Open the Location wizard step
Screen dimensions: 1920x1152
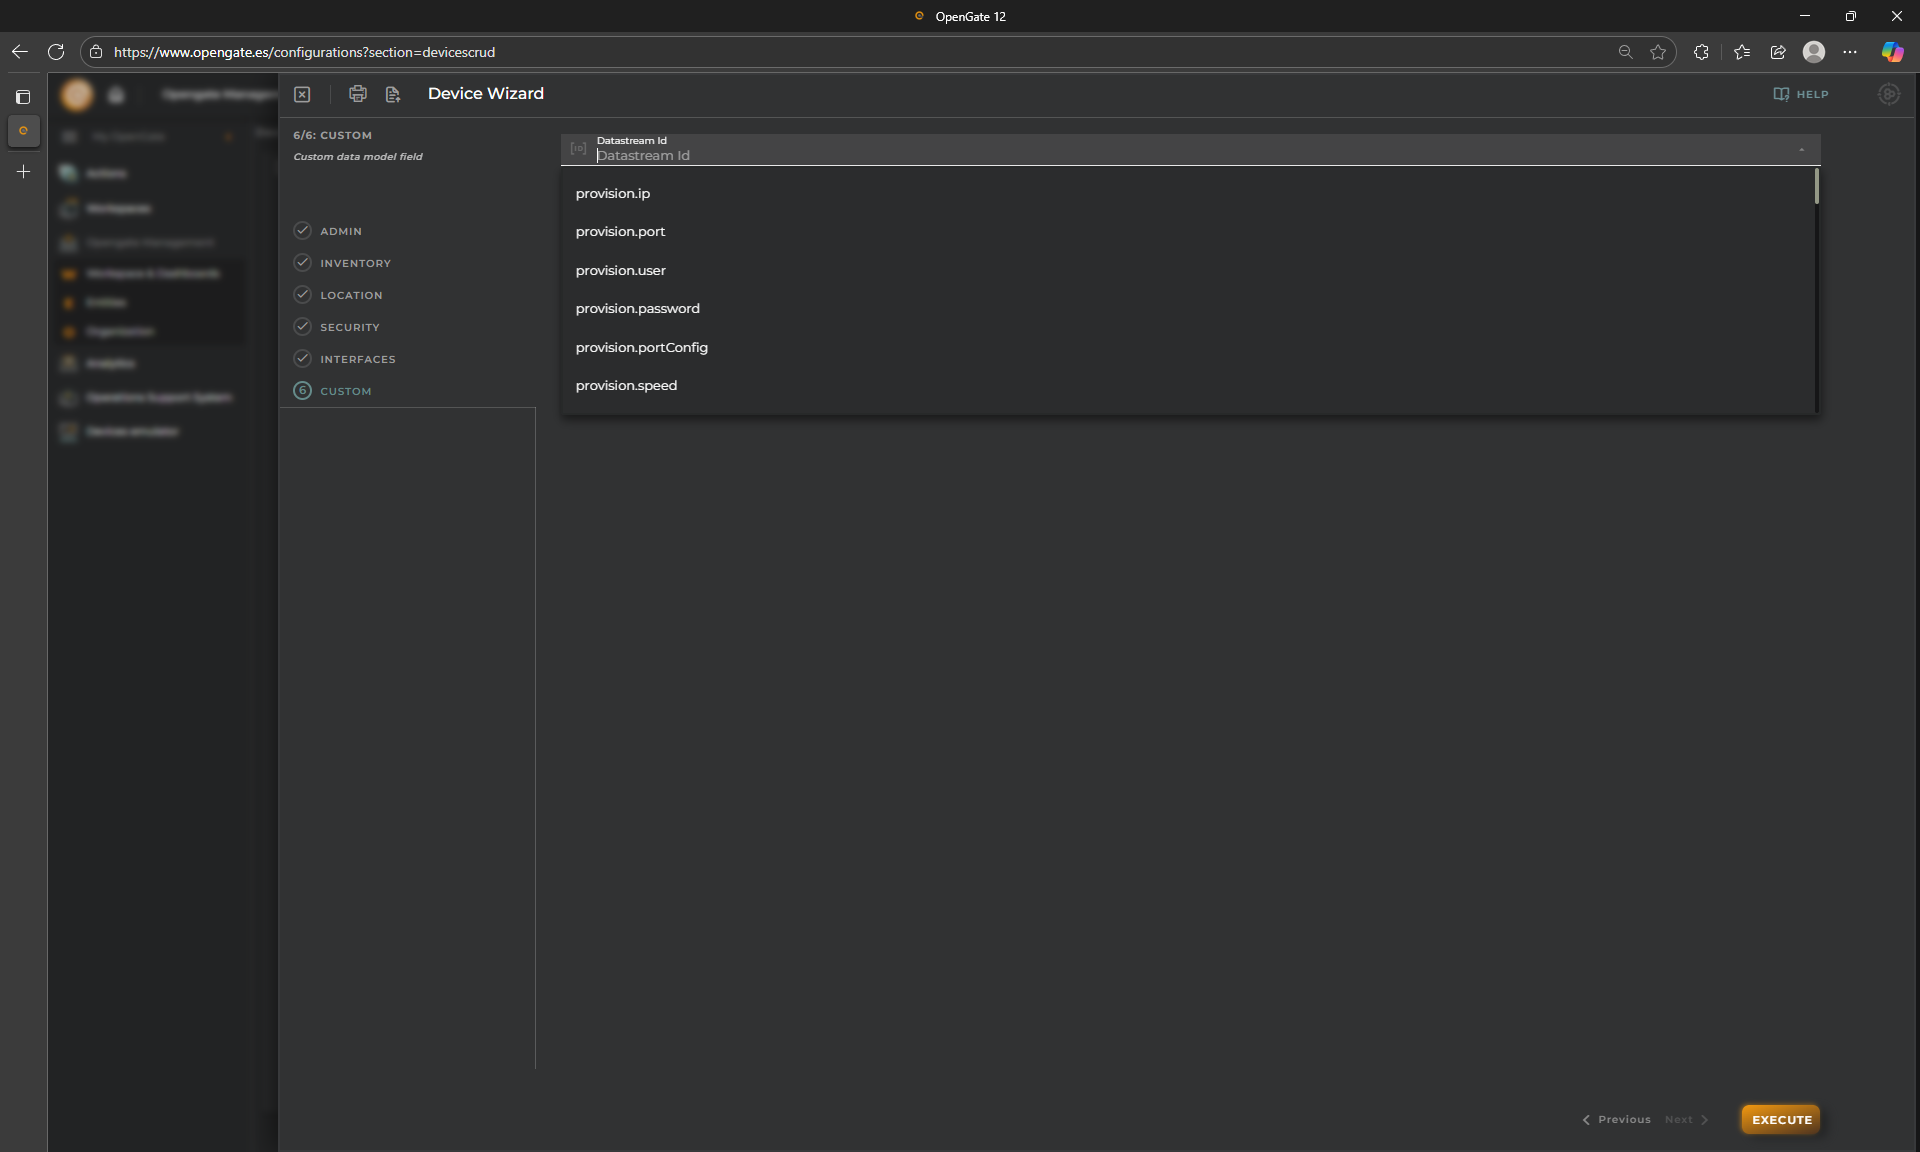click(350, 295)
